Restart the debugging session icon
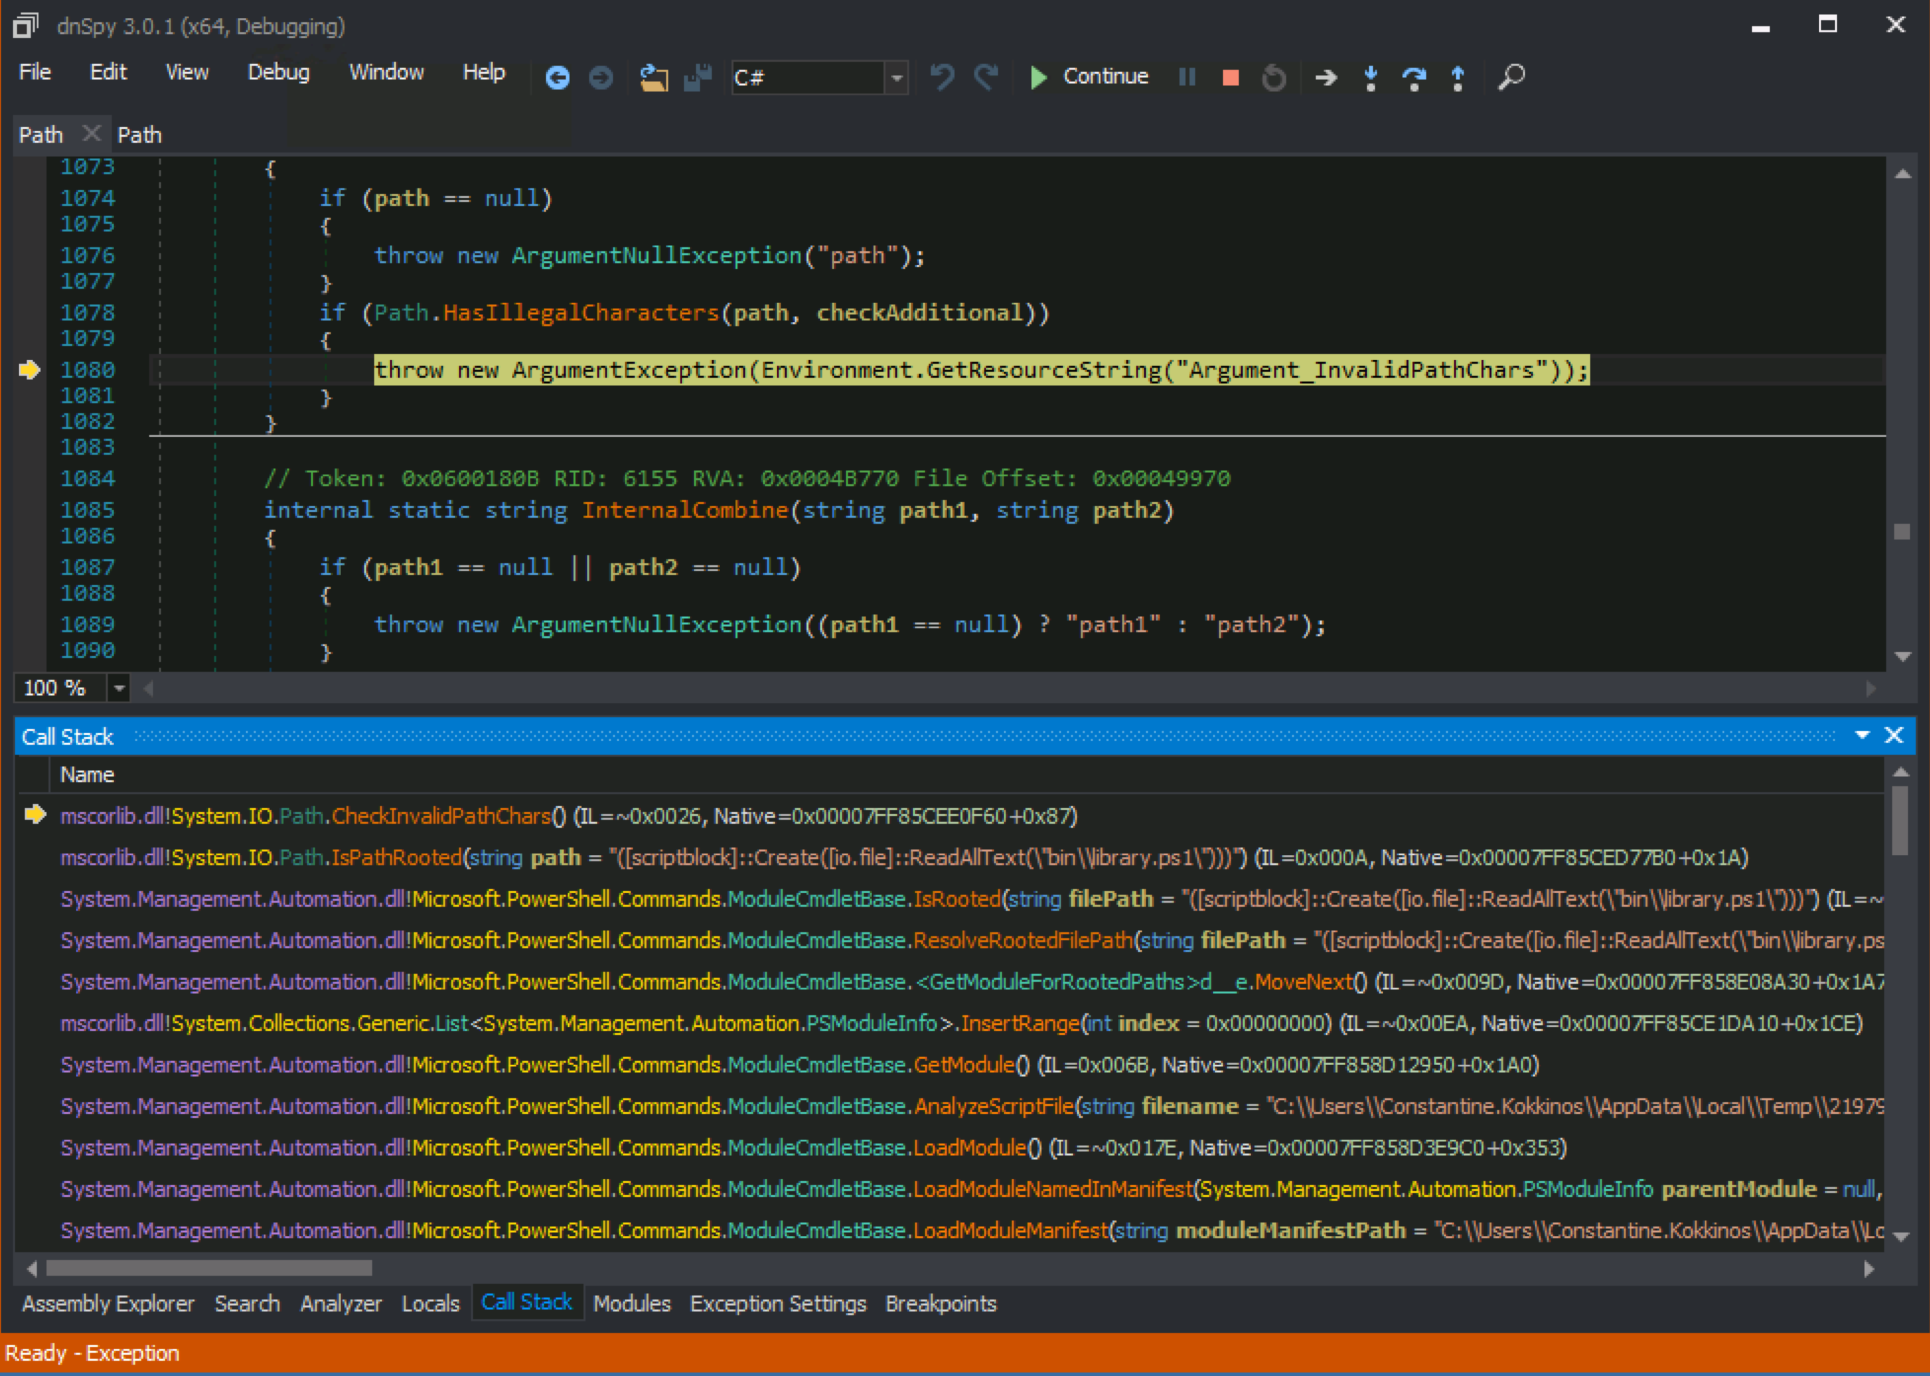Viewport: 1930px width, 1376px height. coord(1274,77)
